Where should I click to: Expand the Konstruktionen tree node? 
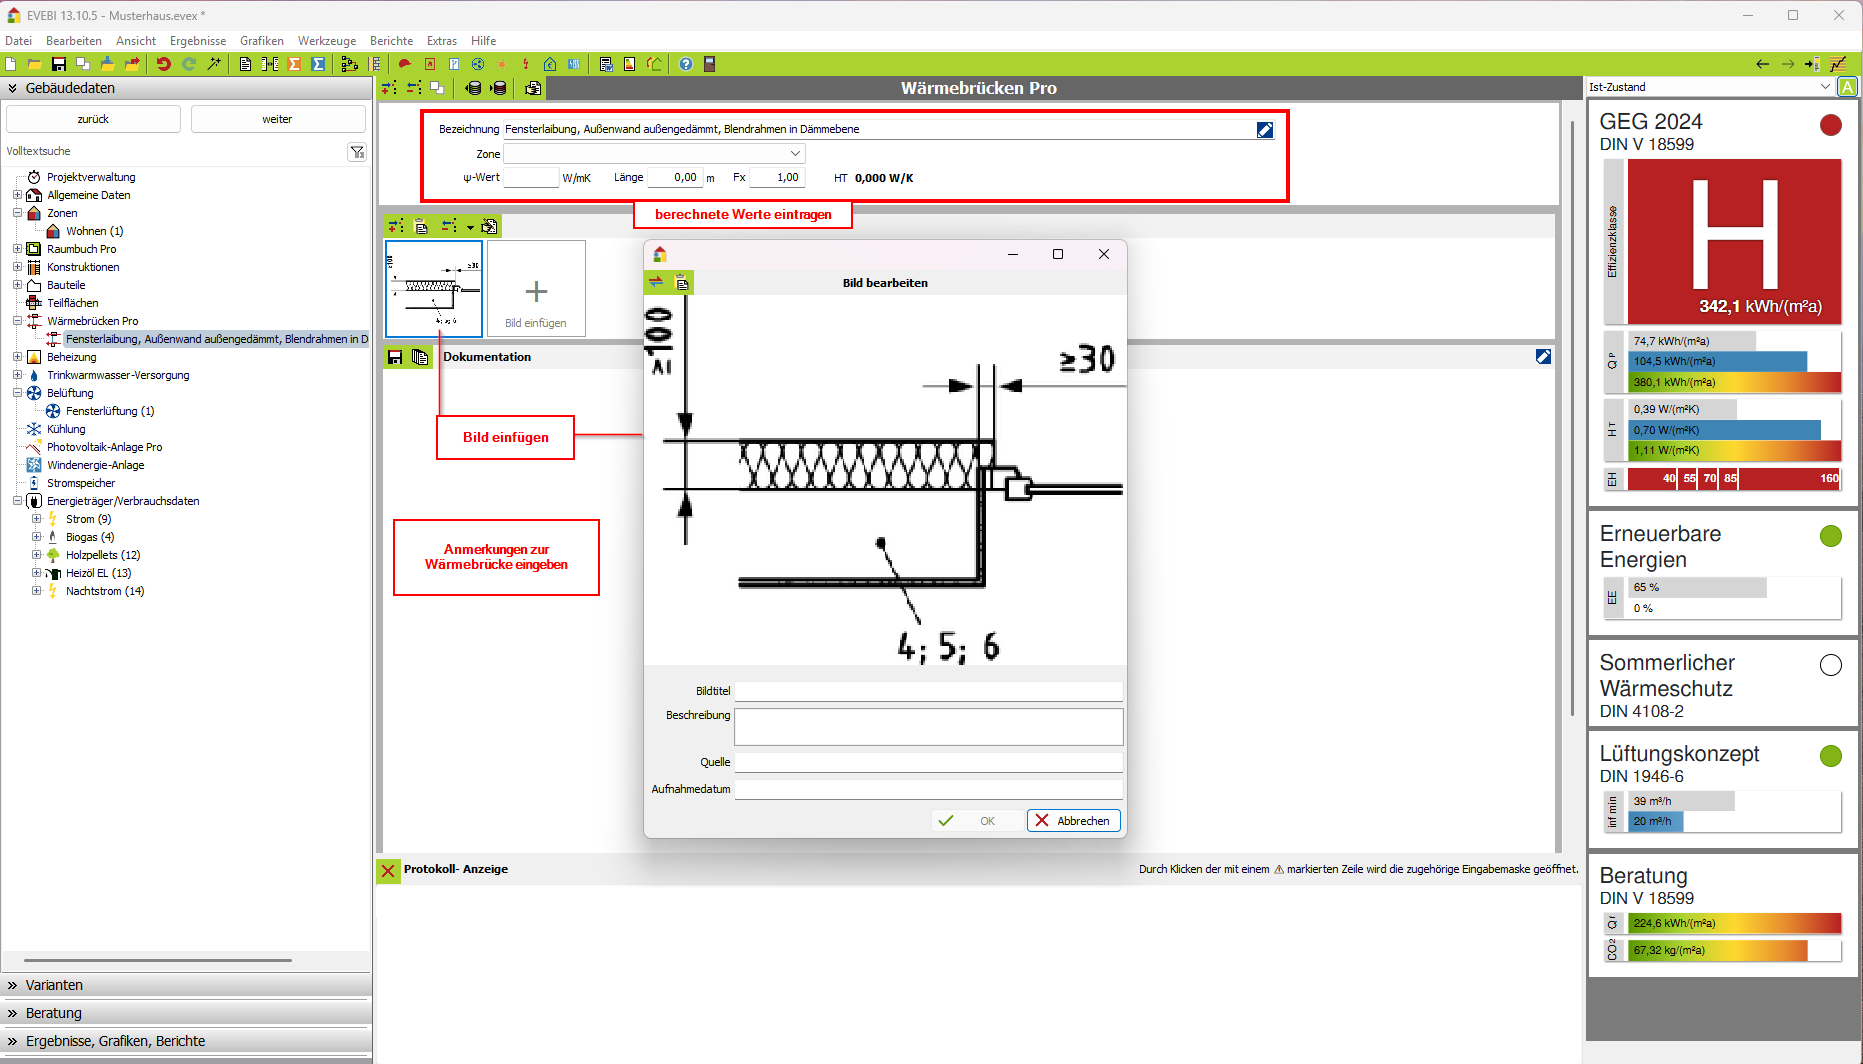click(17, 267)
